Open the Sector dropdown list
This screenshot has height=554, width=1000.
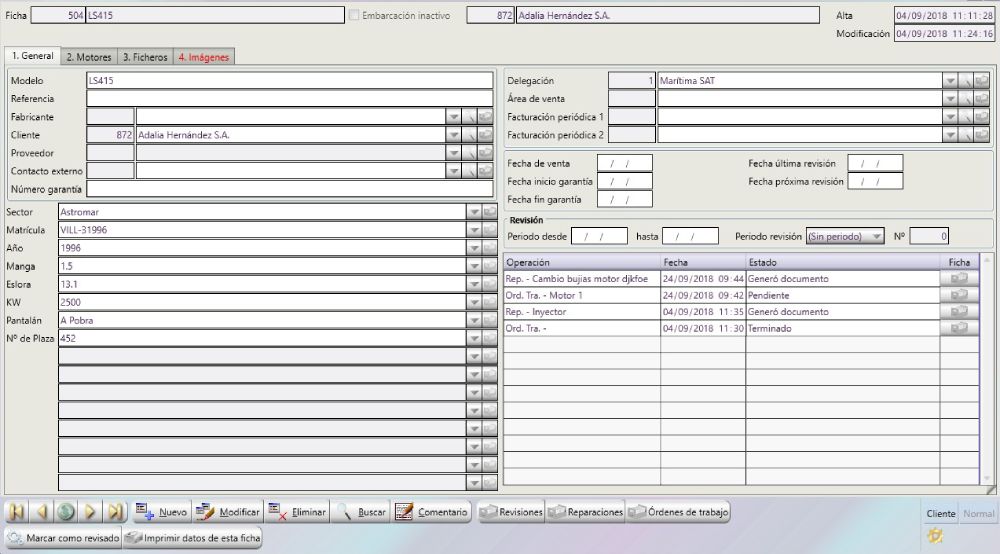tap(474, 212)
